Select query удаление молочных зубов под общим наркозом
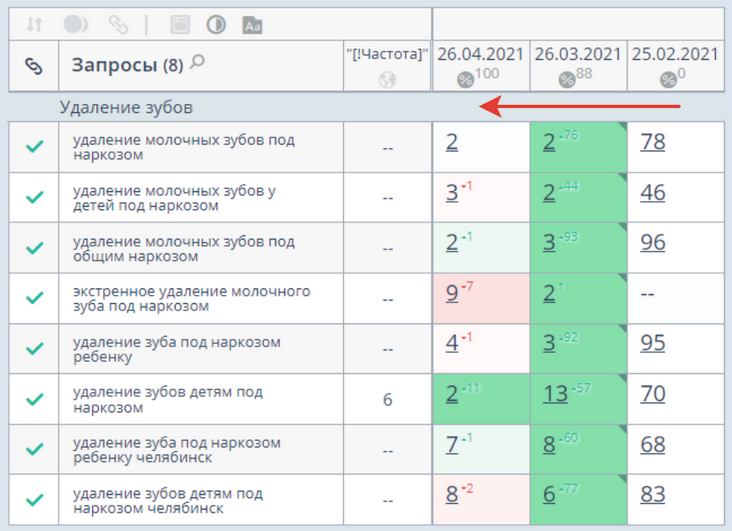 [x=184, y=249]
